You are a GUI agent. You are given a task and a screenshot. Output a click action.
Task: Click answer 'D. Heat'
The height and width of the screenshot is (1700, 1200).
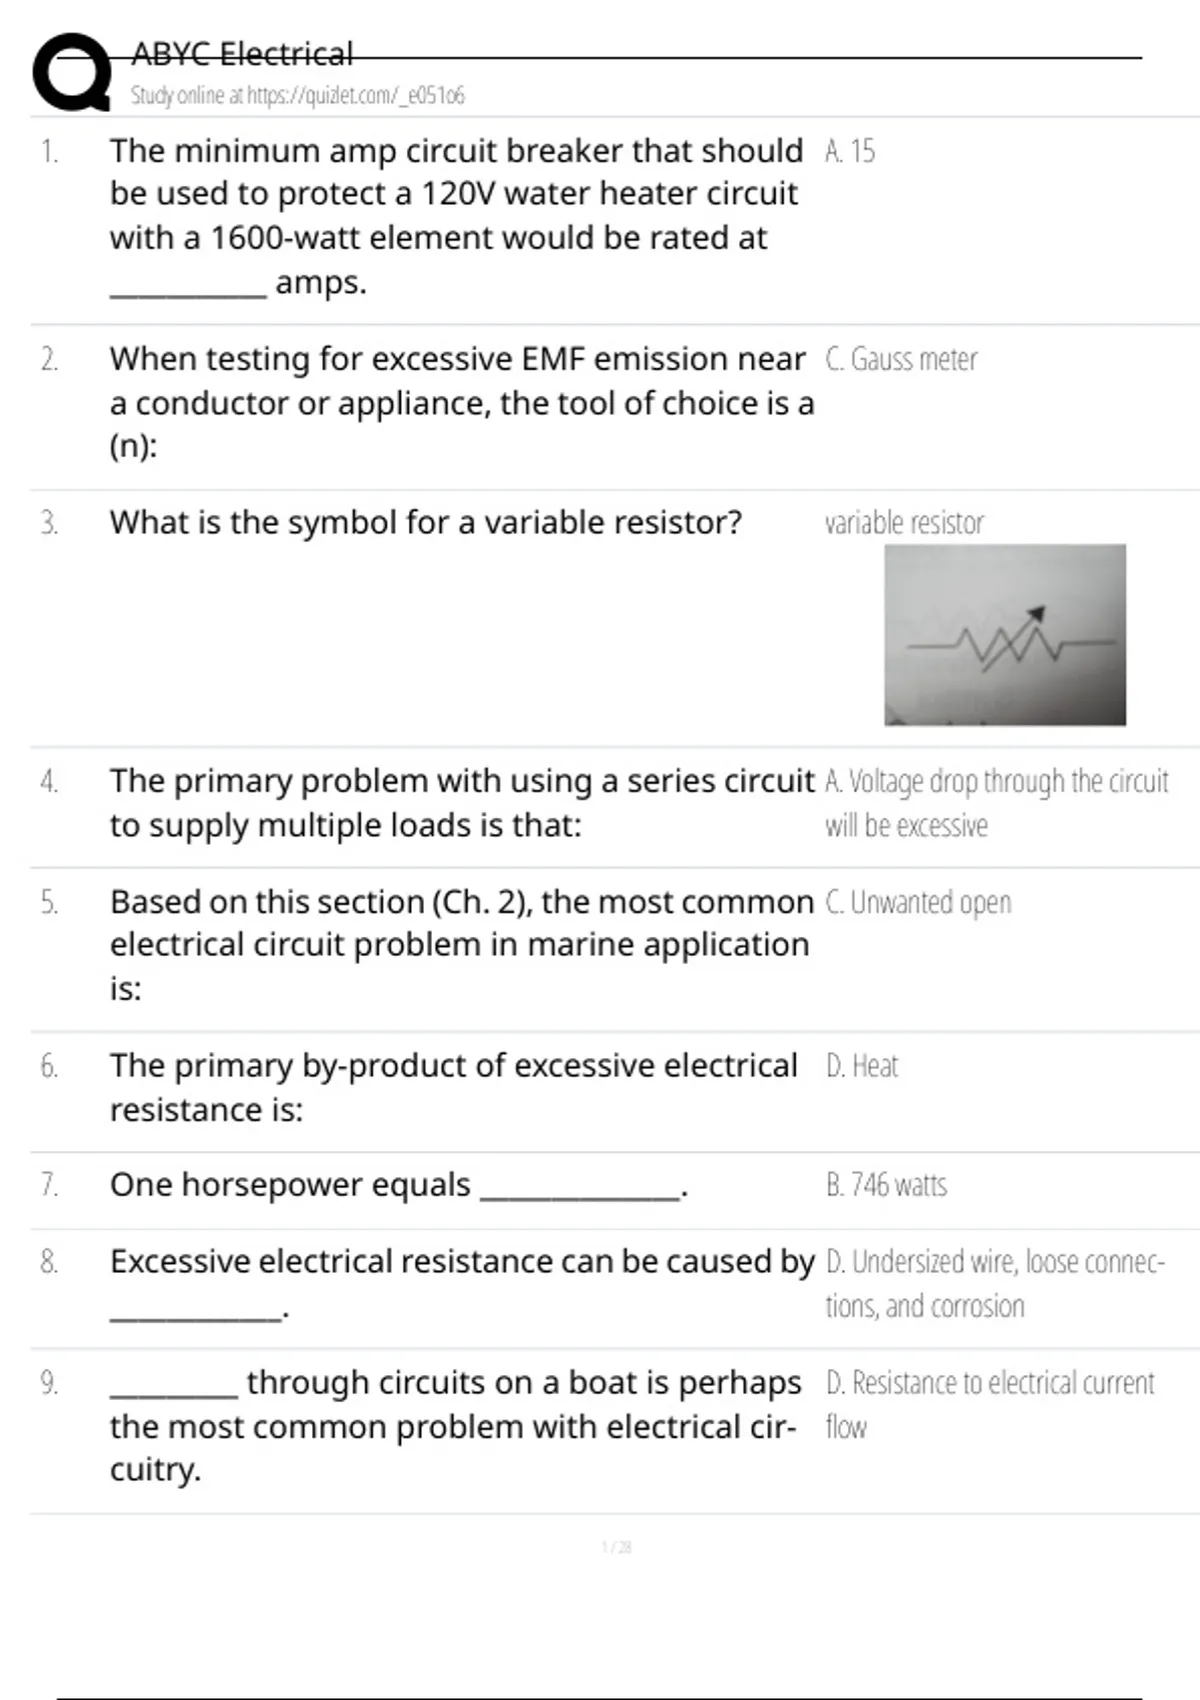tap(862, 1066)
